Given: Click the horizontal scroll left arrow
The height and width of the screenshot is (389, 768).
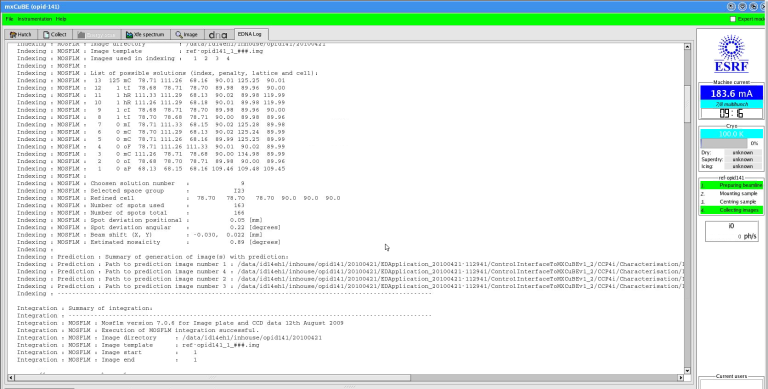Looking at the screenshot, I should 11,378.
